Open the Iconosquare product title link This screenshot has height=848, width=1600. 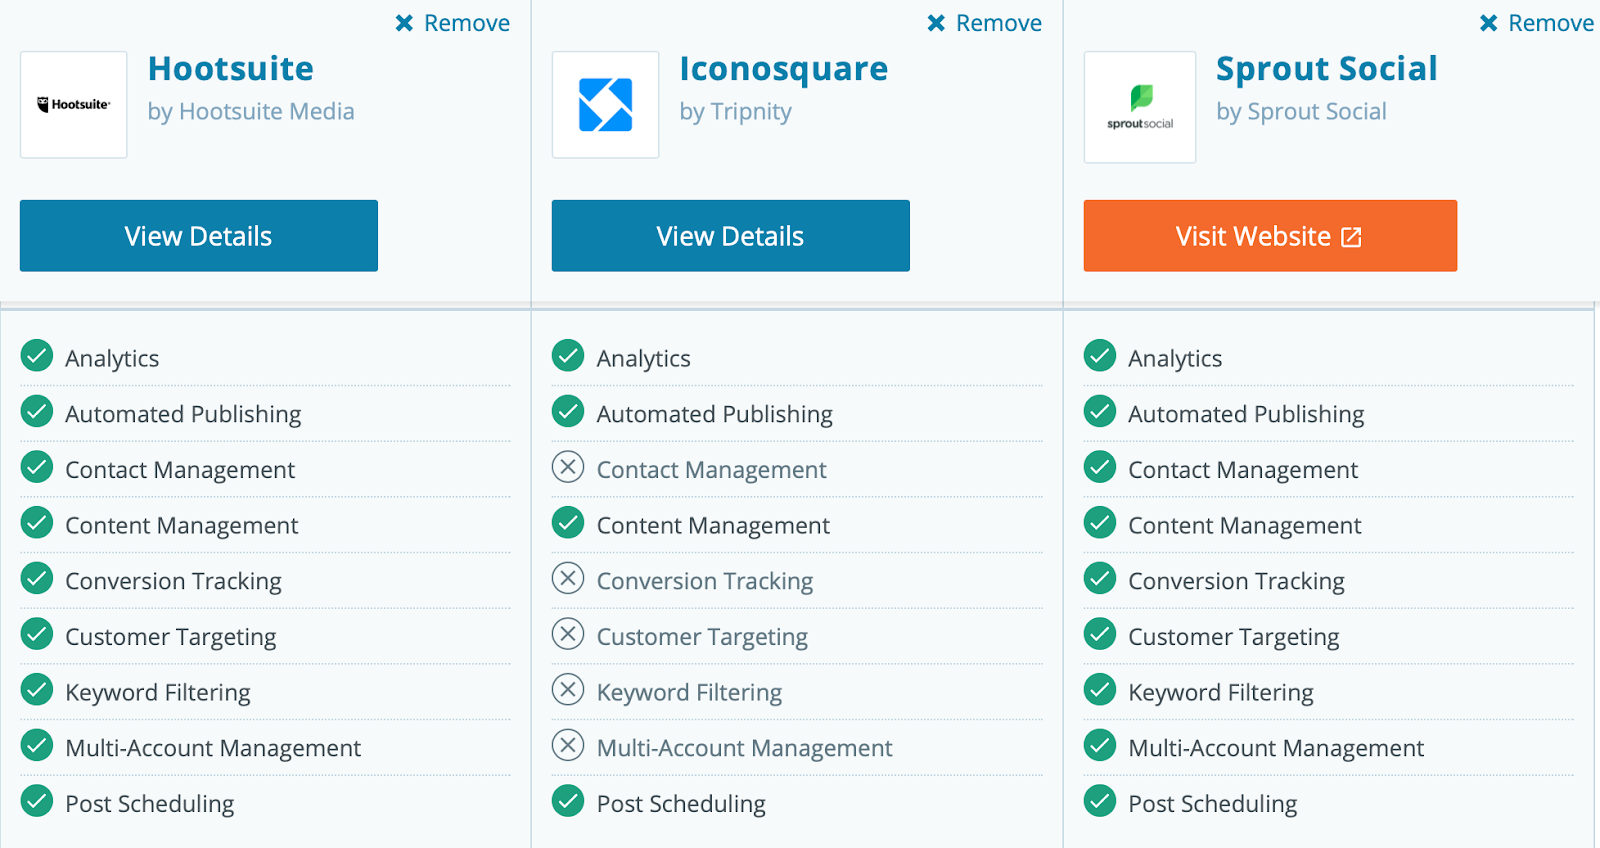783,68
